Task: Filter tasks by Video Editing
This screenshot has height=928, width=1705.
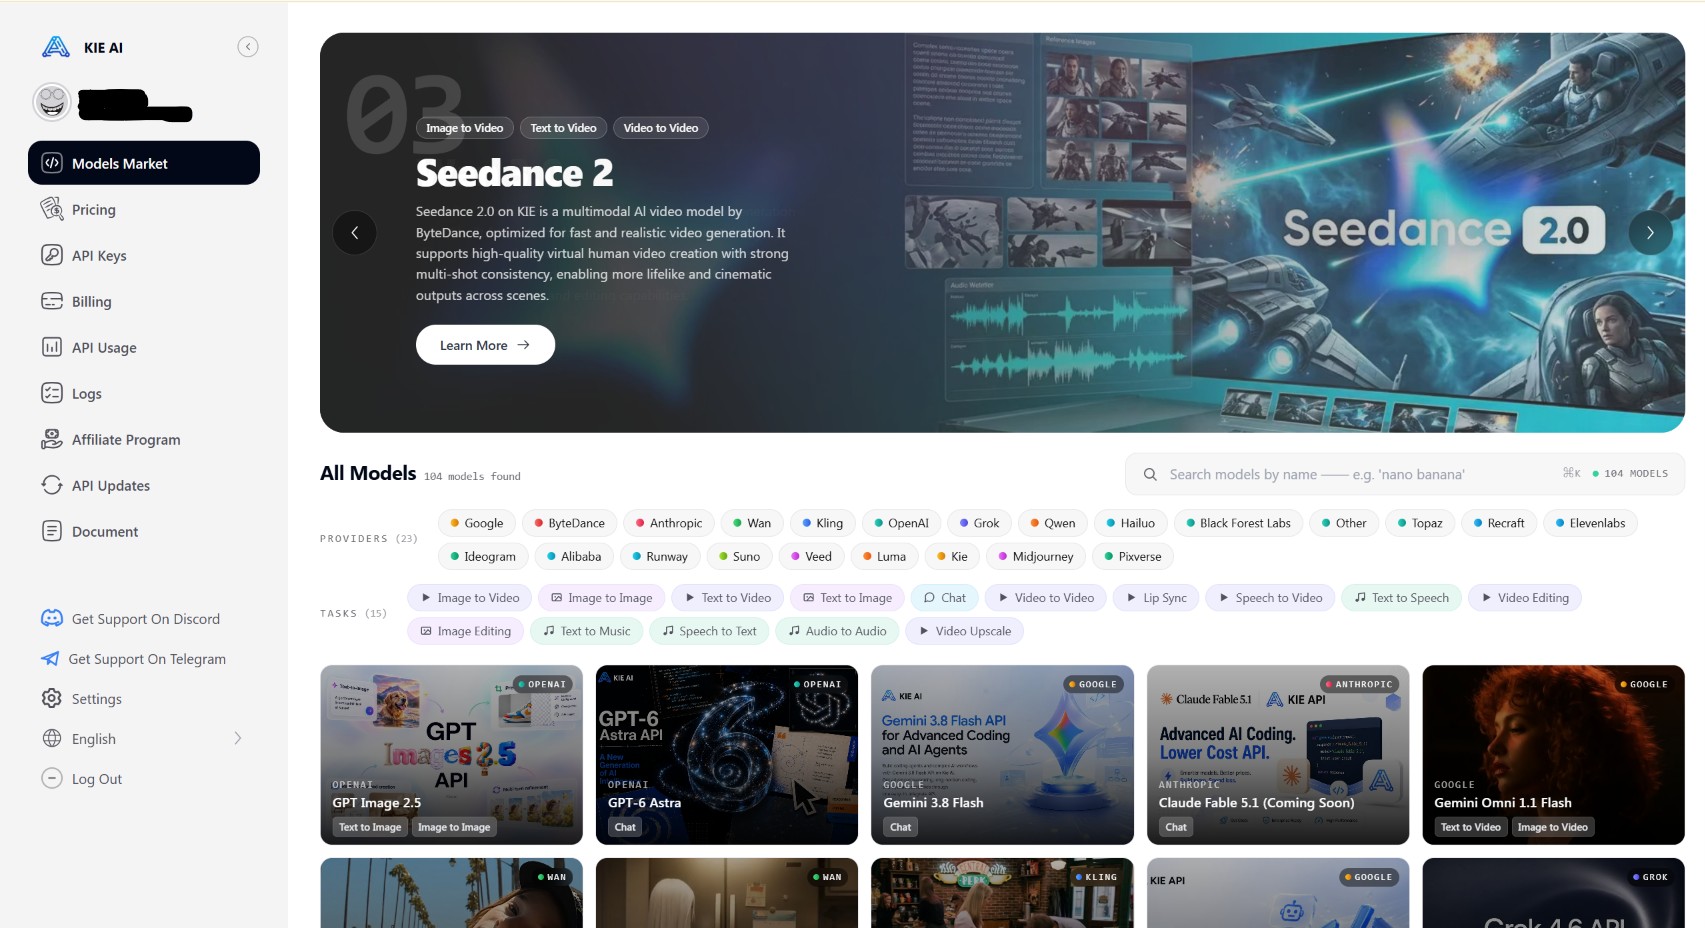Action: pyautogui.click(x=1525, y=598)
